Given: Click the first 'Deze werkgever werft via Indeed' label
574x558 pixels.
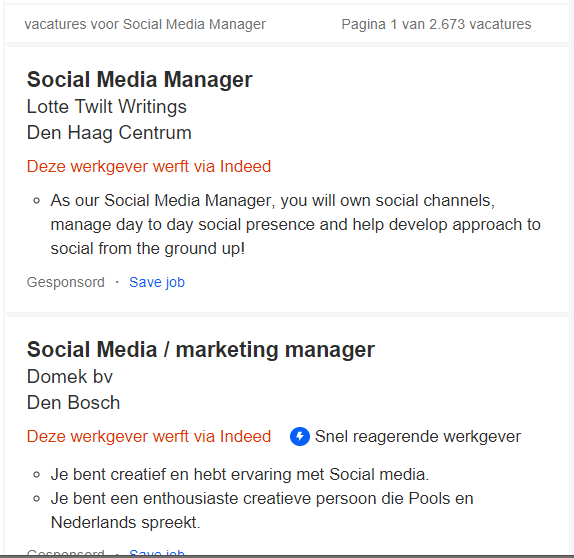Looking at the screenshot, I should tap(149, 167).
